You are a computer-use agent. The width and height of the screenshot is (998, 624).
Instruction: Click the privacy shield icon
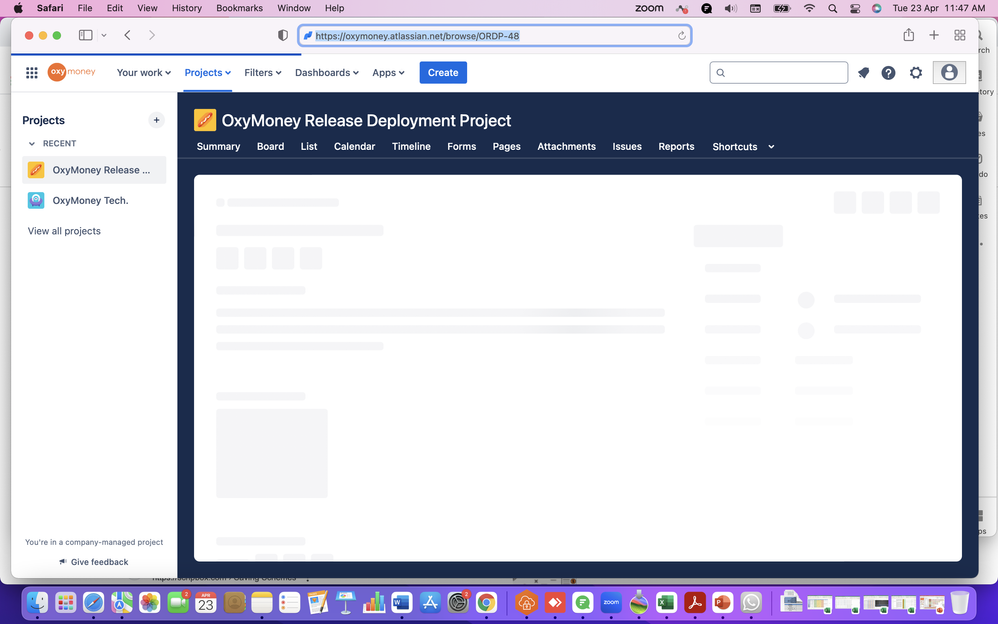pos(283,35)
